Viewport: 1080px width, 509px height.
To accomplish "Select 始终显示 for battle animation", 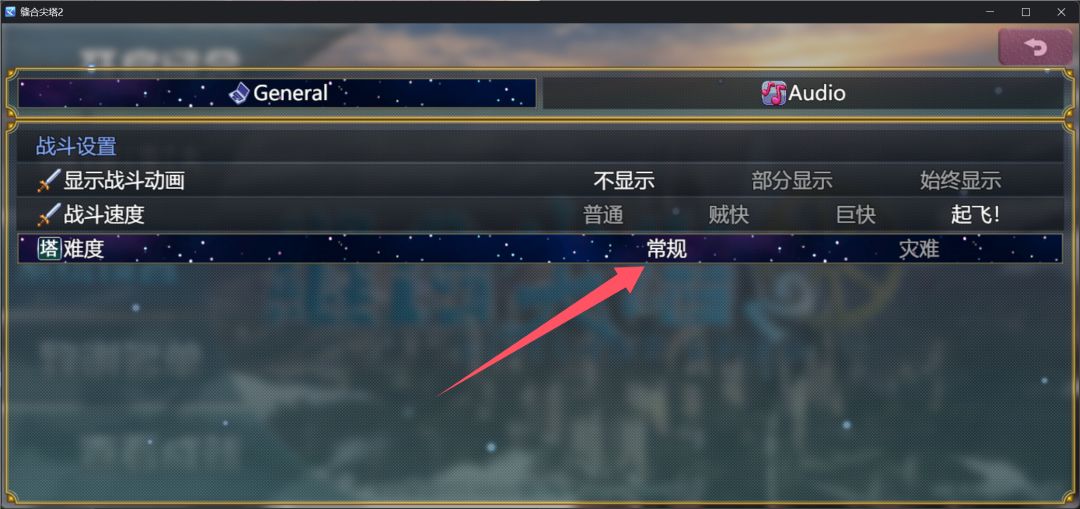I will pyautogui.click(x=961, y=181).
